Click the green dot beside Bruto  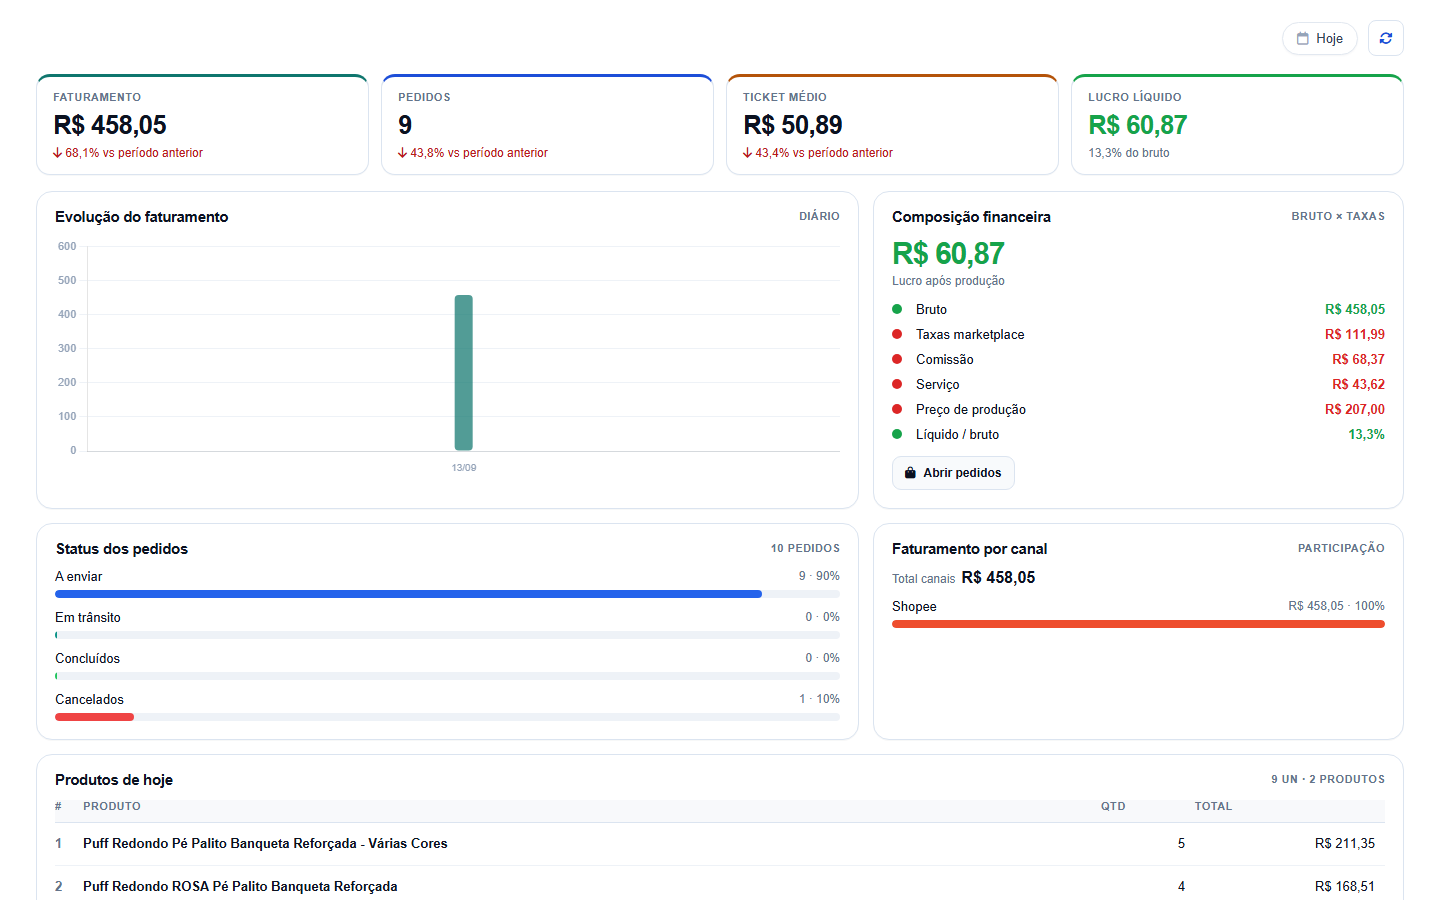pyautogui.click(x=897, y=309)
